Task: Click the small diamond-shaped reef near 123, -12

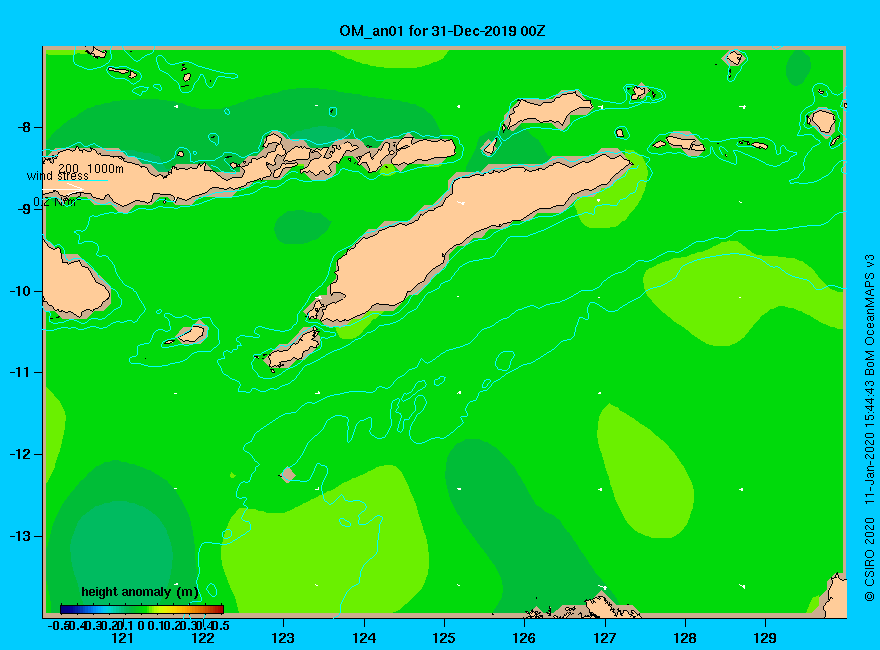Action: point(287,474)
